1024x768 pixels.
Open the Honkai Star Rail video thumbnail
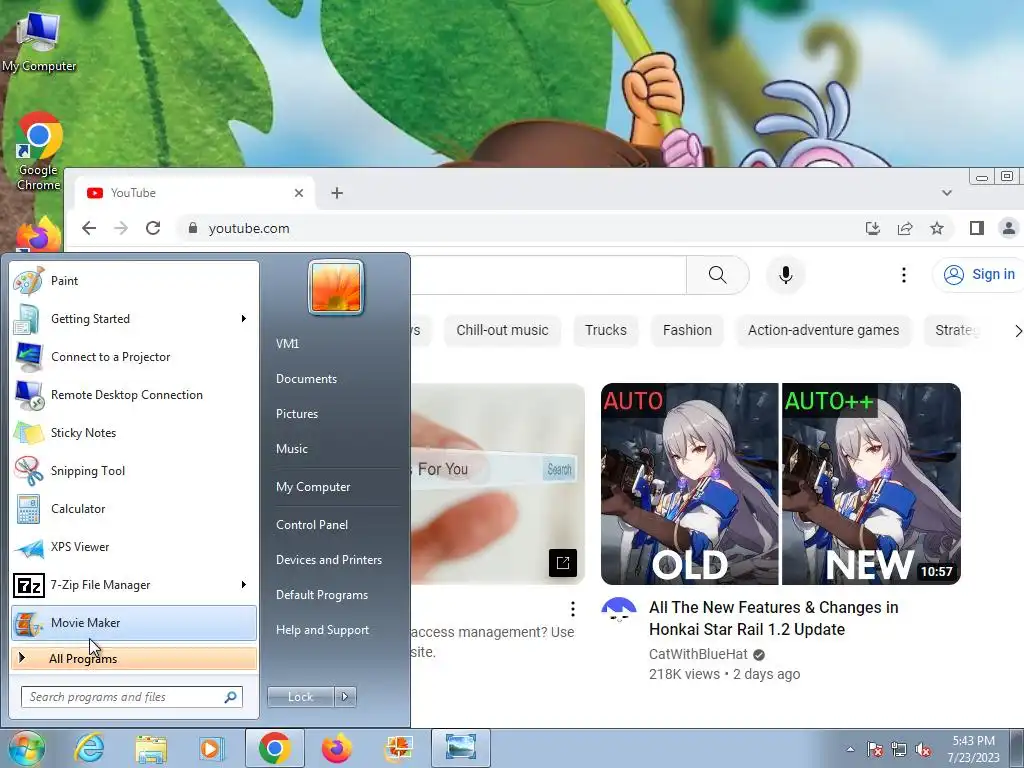click(780, 484)
